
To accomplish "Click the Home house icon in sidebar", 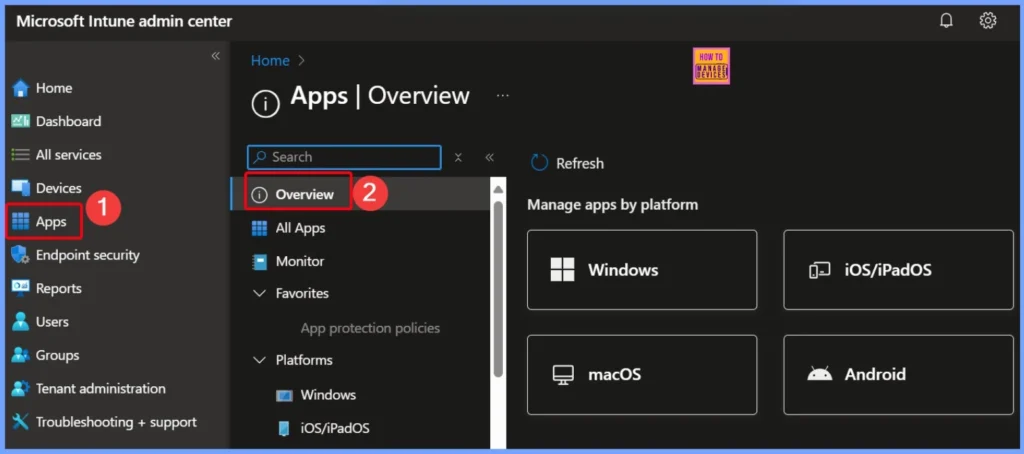I will tap(21, 88).
